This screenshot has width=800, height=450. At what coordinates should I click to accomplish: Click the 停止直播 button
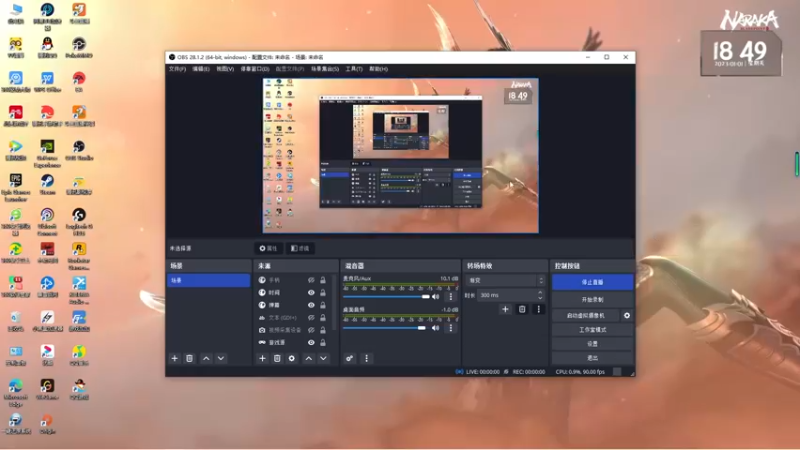592,282
